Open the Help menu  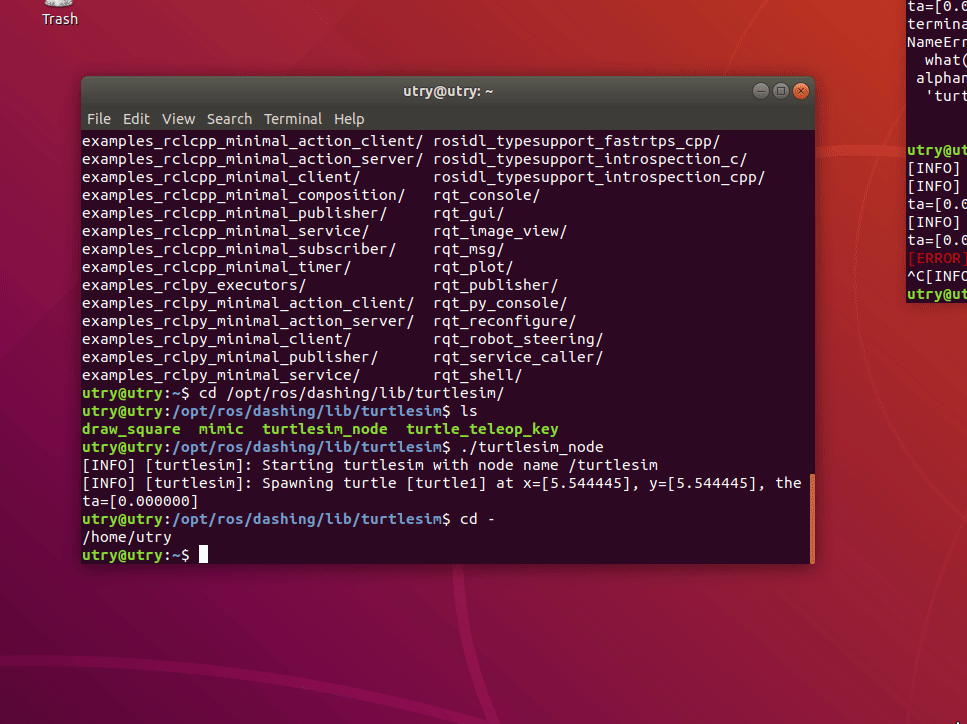[349, 119]
